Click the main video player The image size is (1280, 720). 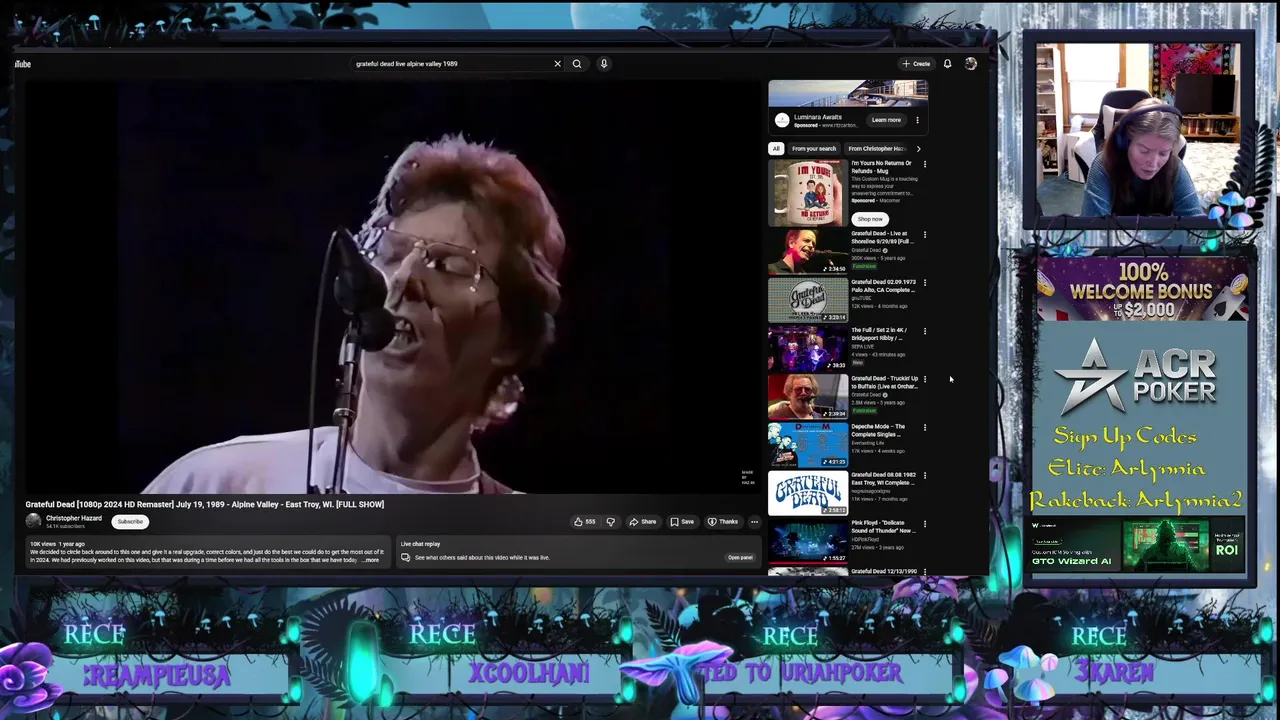tap(392, 286)
